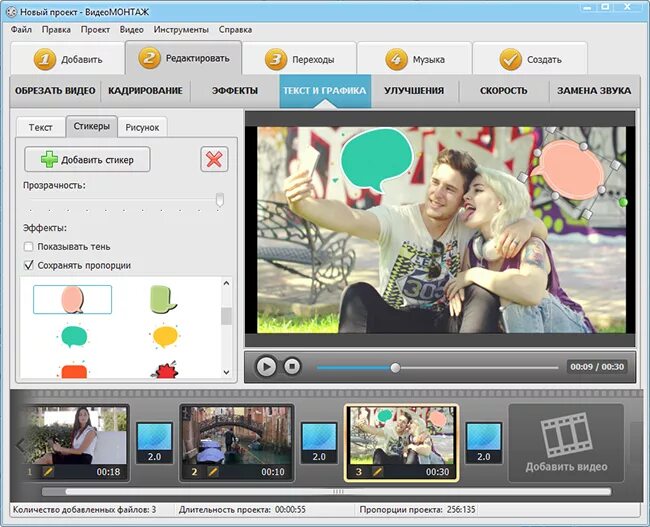650x527 pixels.
Task: Click the sticker list scrollbar thumb
Action: click(226, 316)
